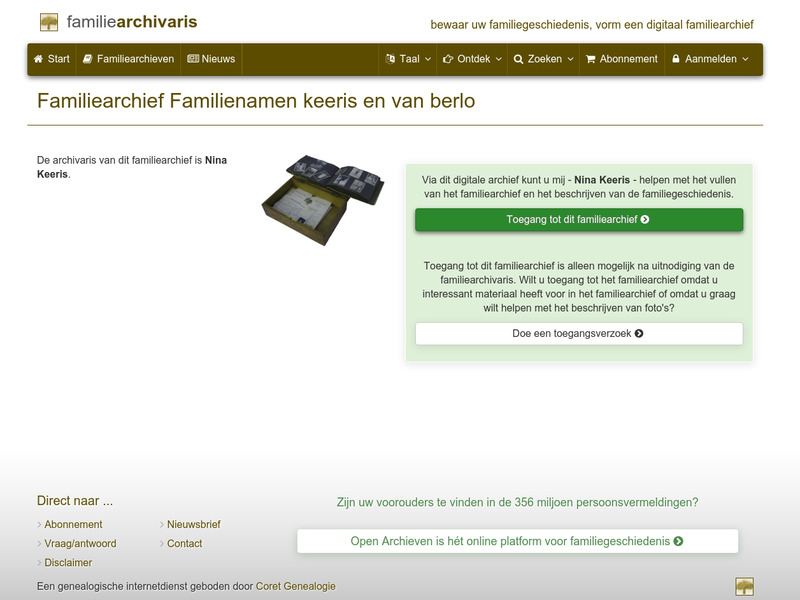Viewport: 800px width, 600px height.
Task: Click the Direct naar ... footer heading
Action: 75,501
